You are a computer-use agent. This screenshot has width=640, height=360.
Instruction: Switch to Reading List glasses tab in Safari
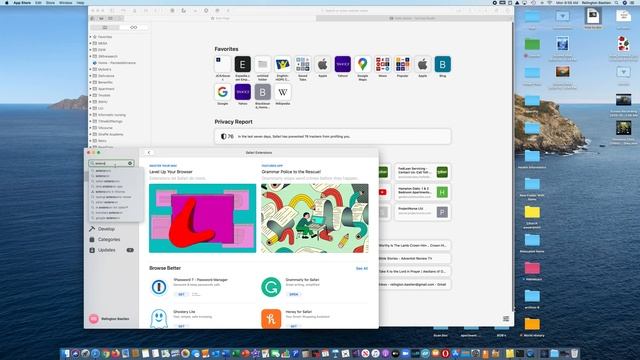(x=133, y=27)
